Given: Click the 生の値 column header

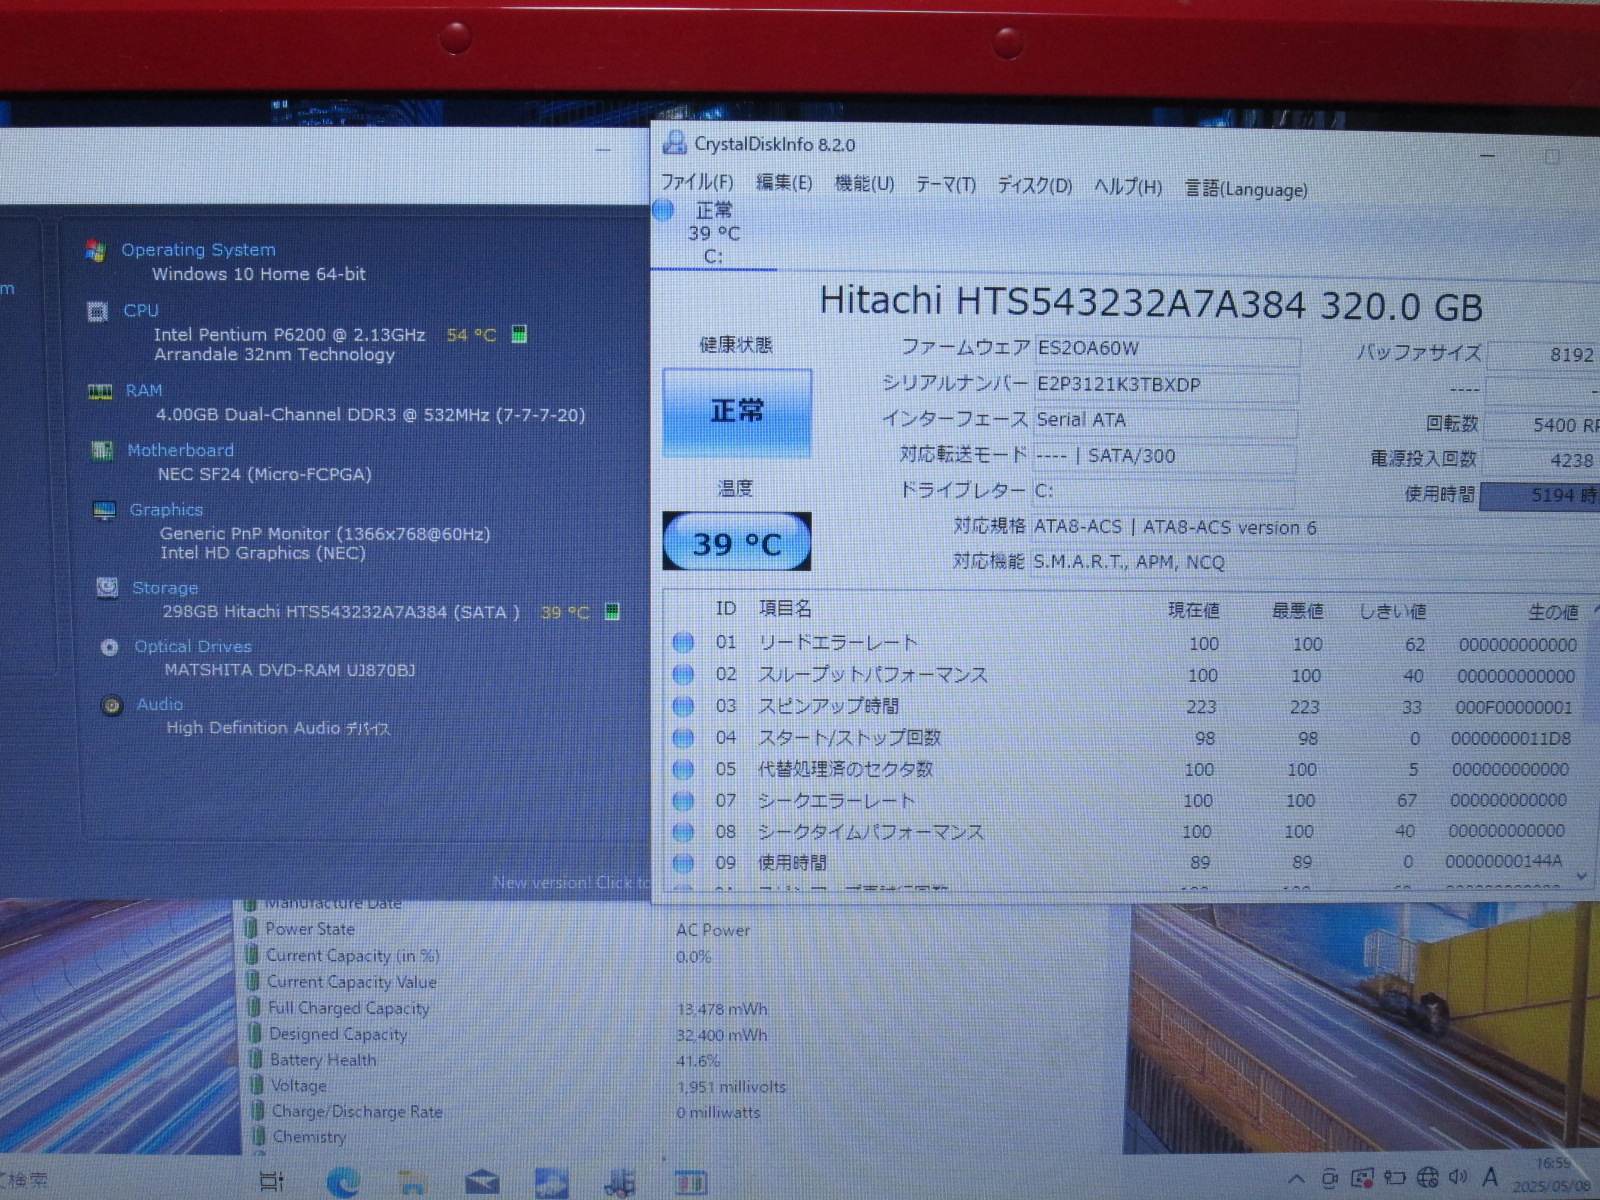Looking at the screenshot, I should coord(1553,612).
